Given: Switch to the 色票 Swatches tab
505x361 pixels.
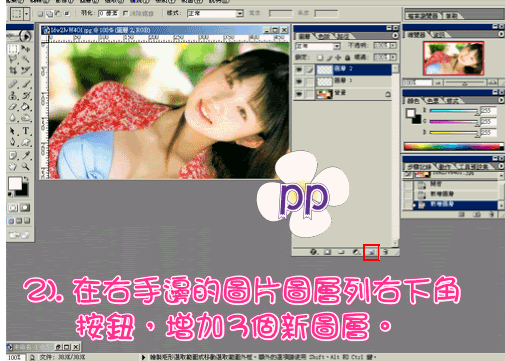Looking at the screenshot, I should pos(433,100).
